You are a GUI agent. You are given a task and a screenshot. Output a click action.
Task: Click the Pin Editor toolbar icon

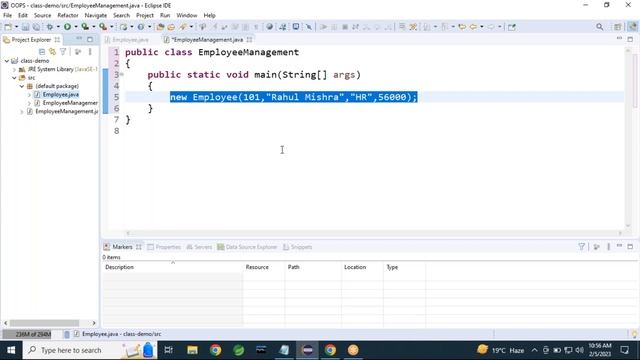tap(512, 27)
